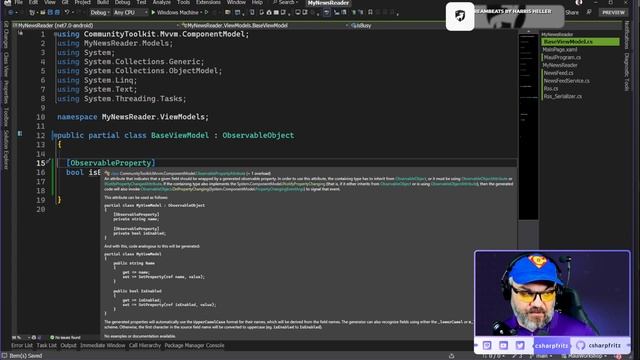Open the Solution Explorer side tab
640x360 pixels.
[6, 149]
